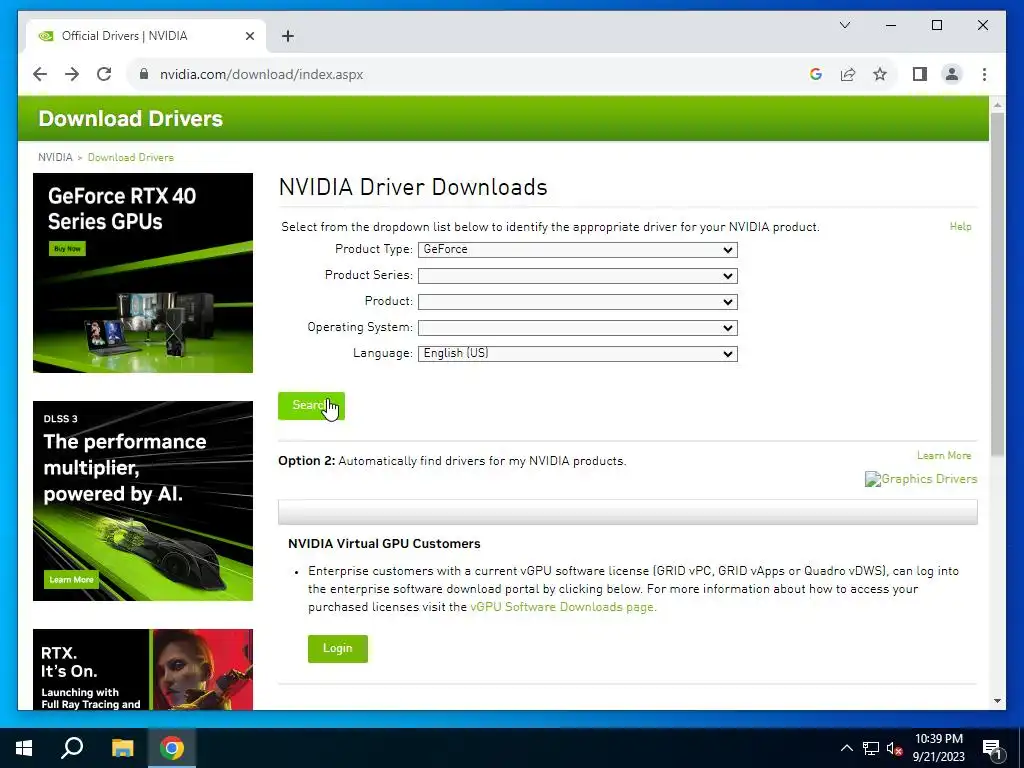Viewport: 1024px width, 768px height.
Task: Open the Product Type dropdown
Action: [x=577, y=249]
